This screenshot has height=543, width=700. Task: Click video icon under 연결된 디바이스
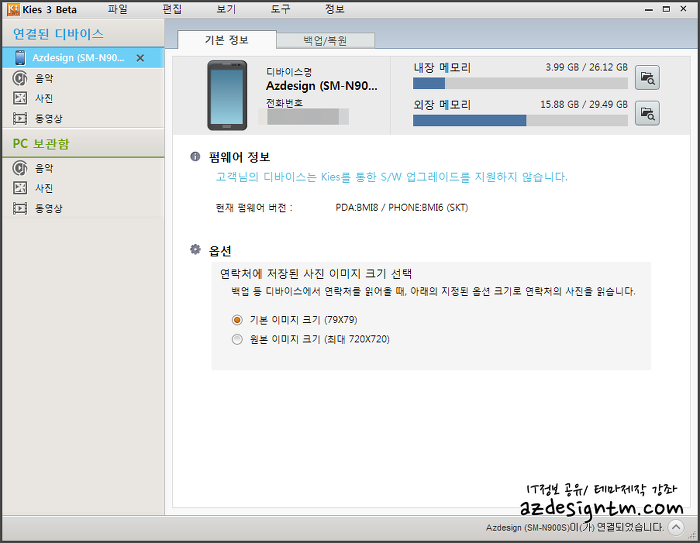tap(20, 118)
